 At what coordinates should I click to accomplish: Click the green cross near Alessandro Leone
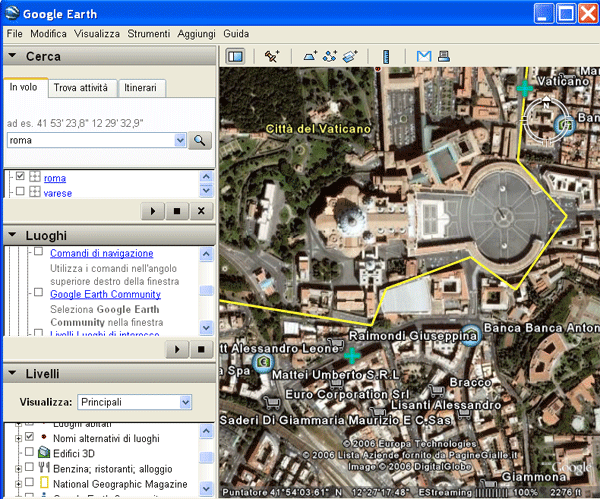point(352,355)
